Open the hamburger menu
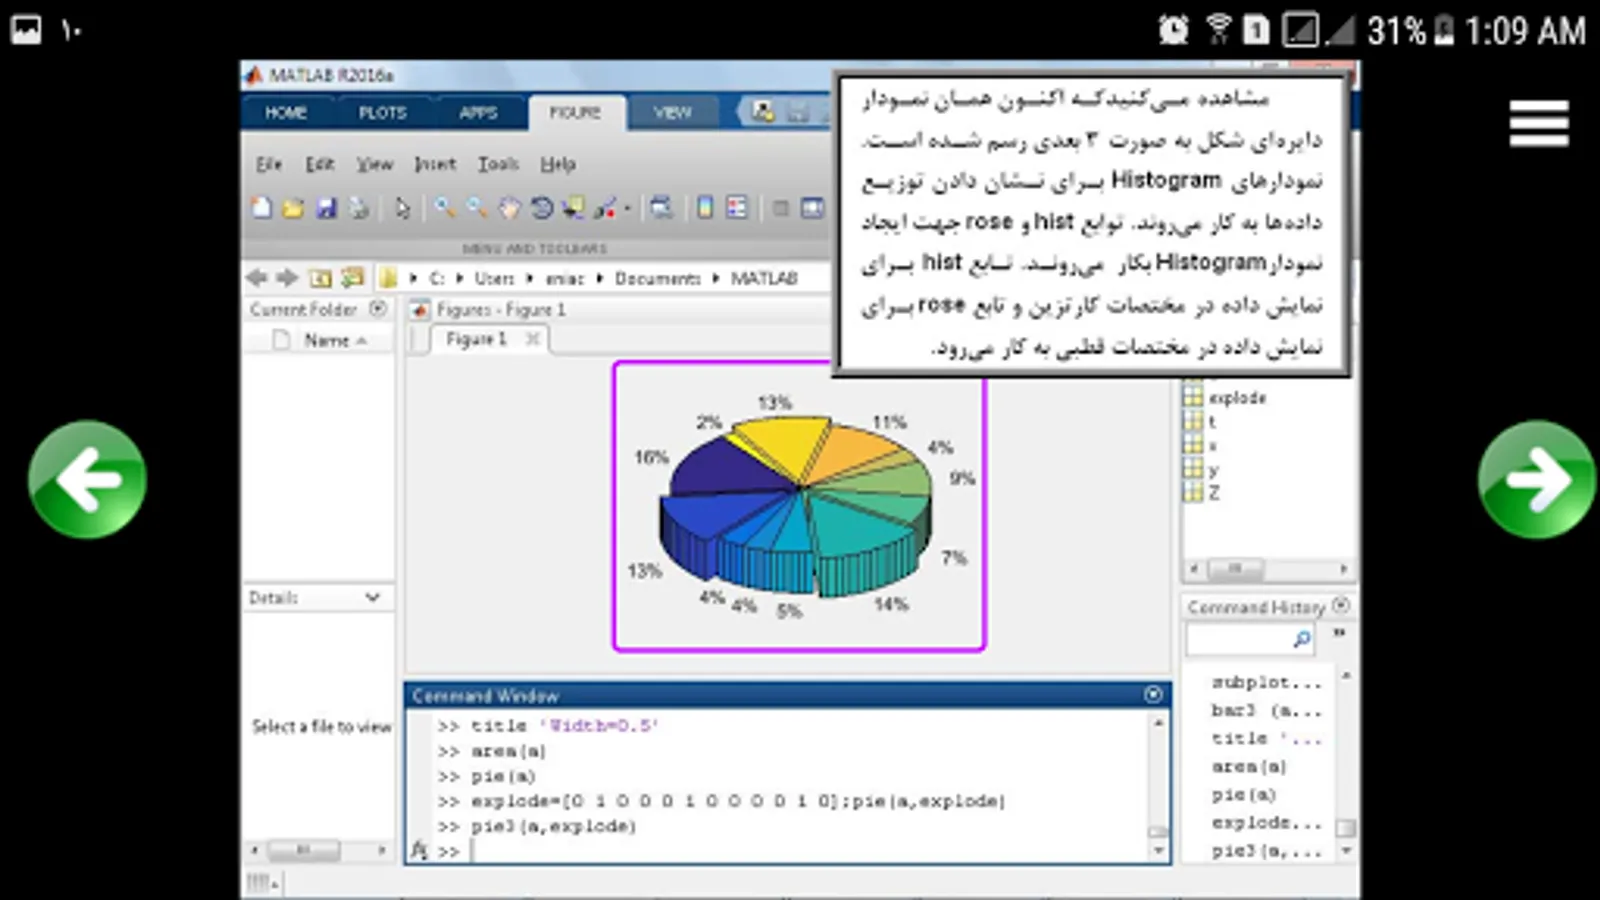The height and width of the screenshot is (900, 1600). tap(1539, 124)
